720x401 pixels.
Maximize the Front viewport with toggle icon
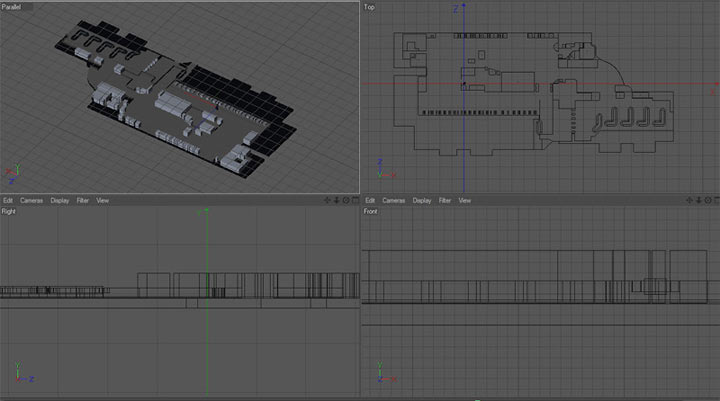point(715,200)
